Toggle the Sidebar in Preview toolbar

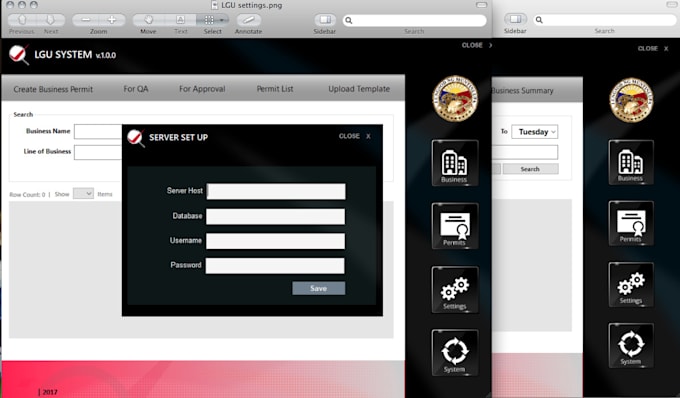pos(325,20)
